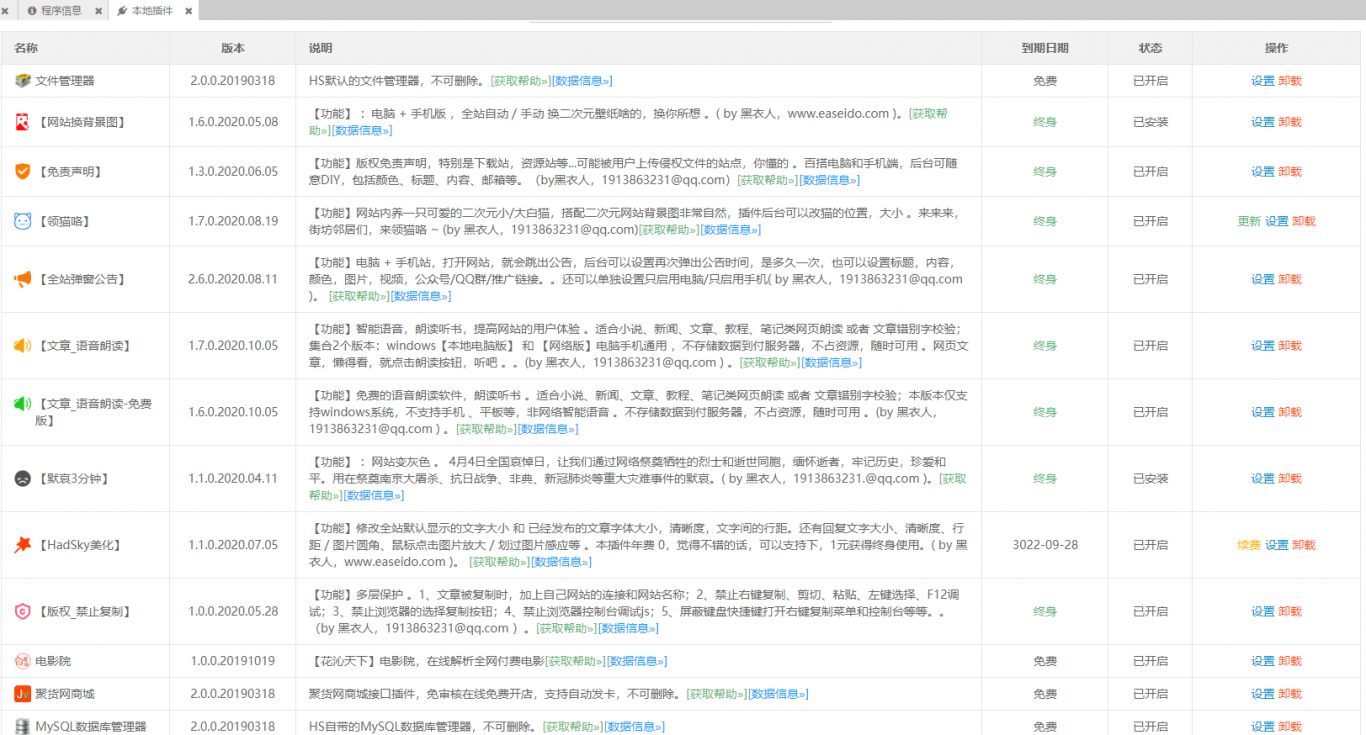Click the 到期日期 column header
This screenshot has height=735, width=1366.
1045,48
